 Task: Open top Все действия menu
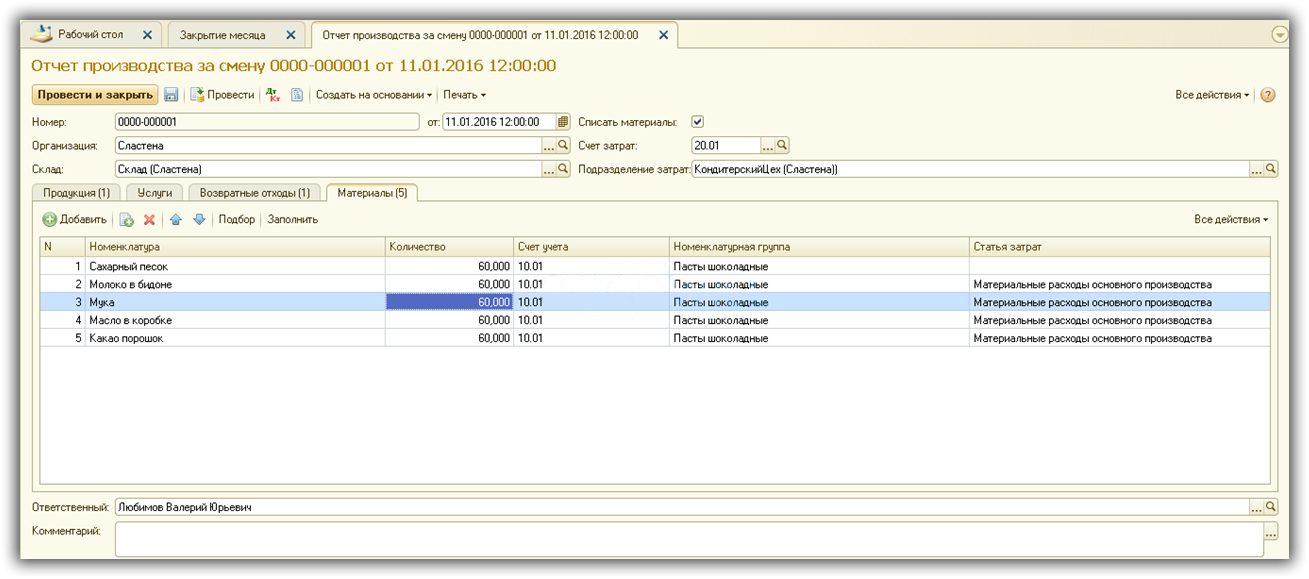[x=1212, y=95]
